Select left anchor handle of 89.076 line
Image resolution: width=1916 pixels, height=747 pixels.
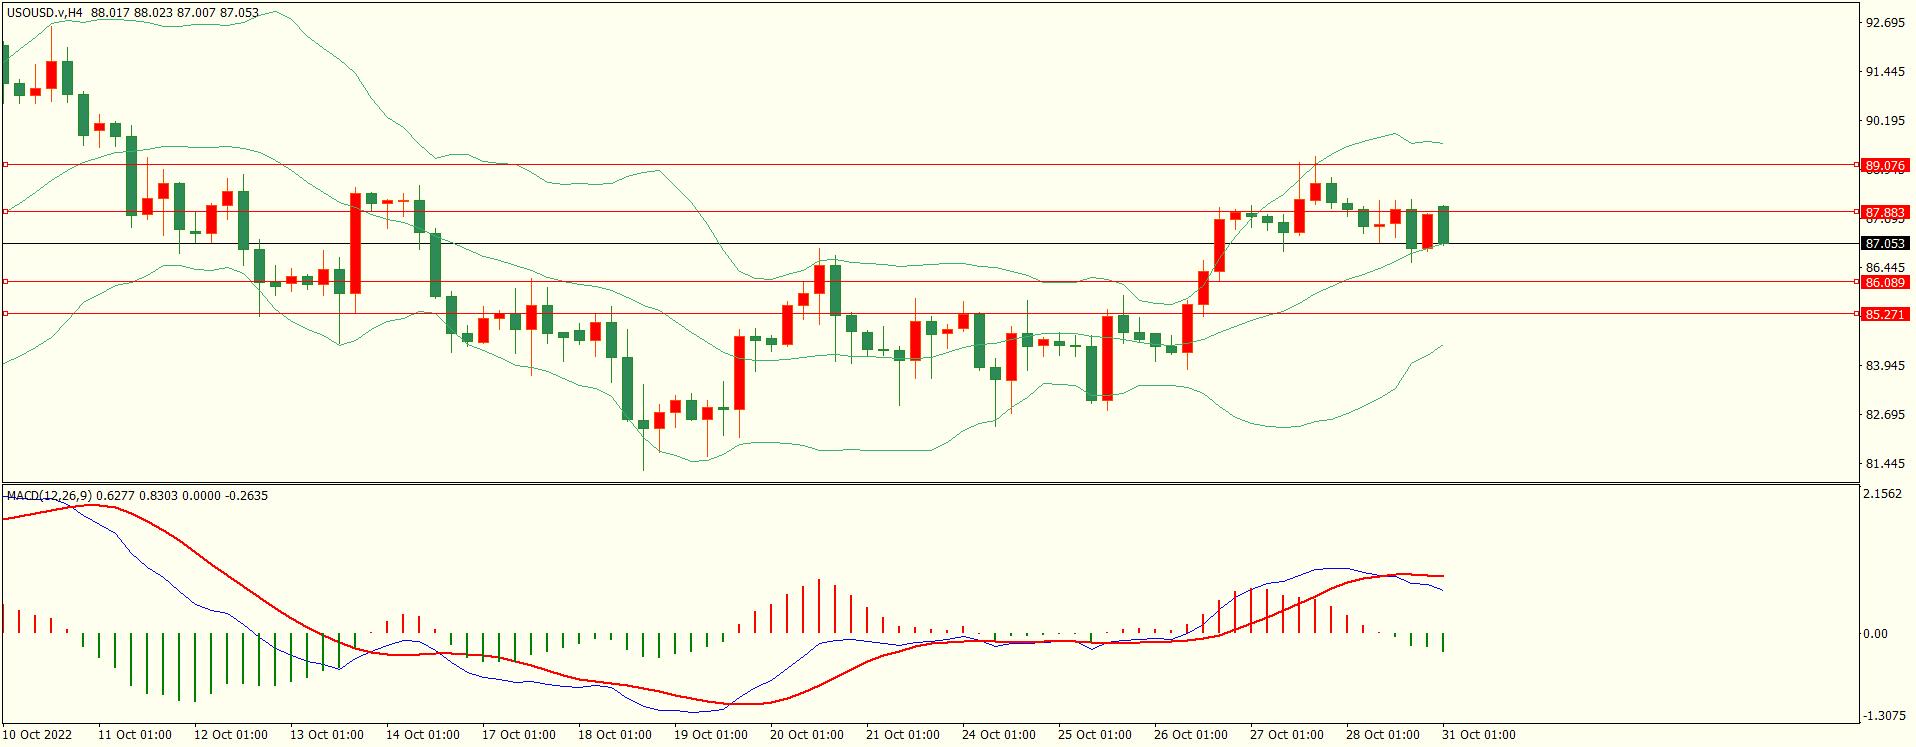coord(6,164)
